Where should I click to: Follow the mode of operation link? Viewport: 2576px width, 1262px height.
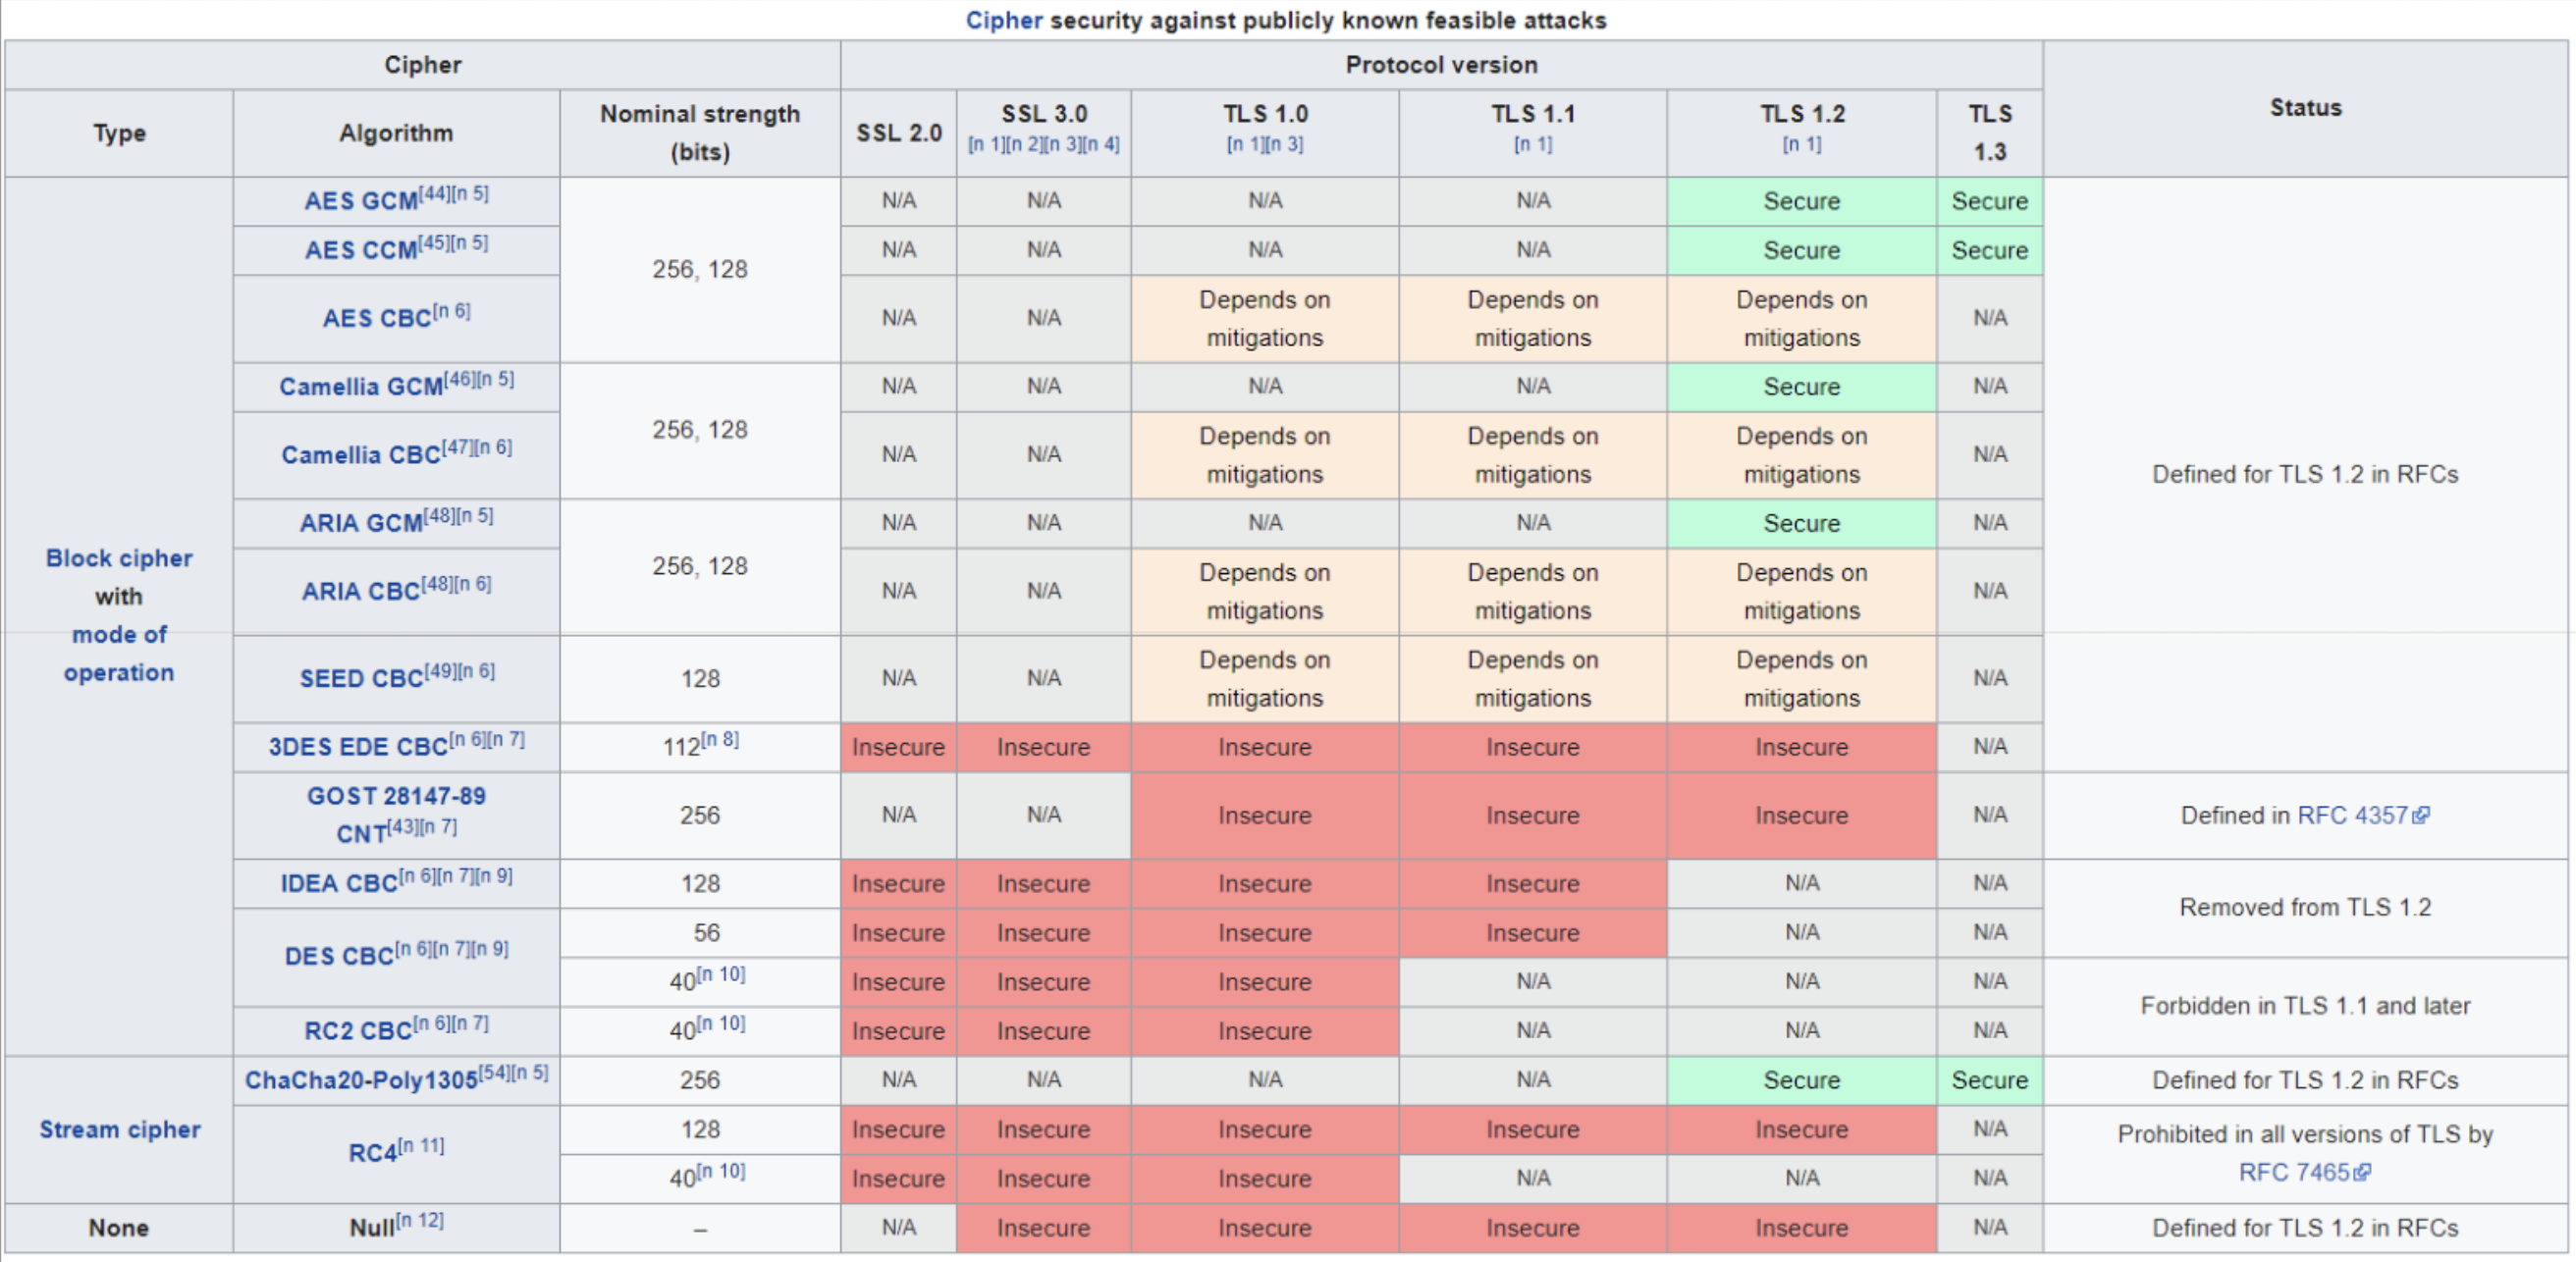coord(119,653)
